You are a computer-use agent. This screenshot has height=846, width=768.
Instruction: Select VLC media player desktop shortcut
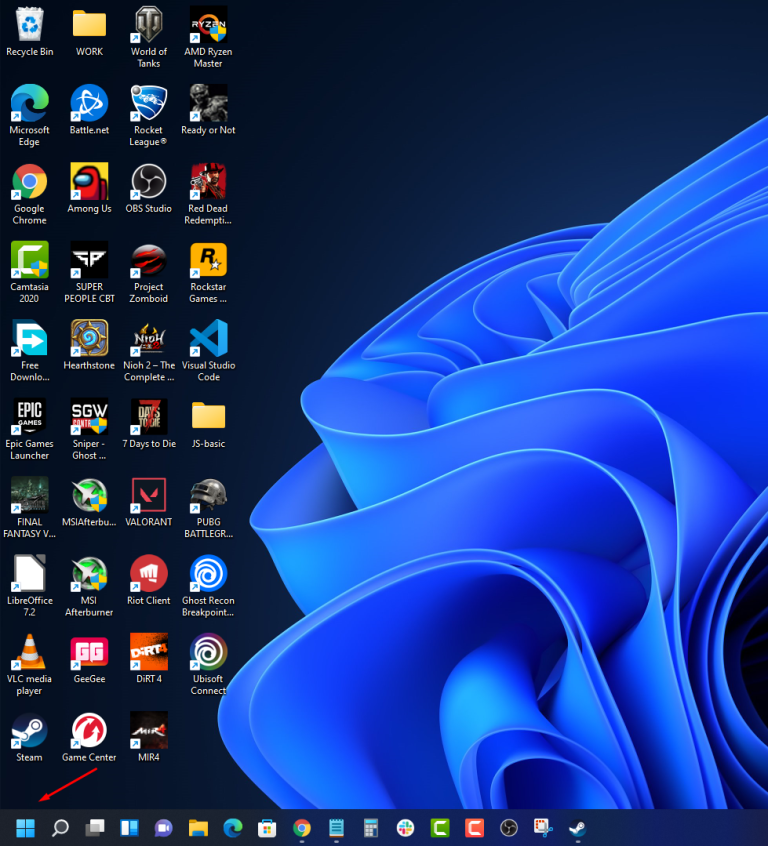click(30, 664)
